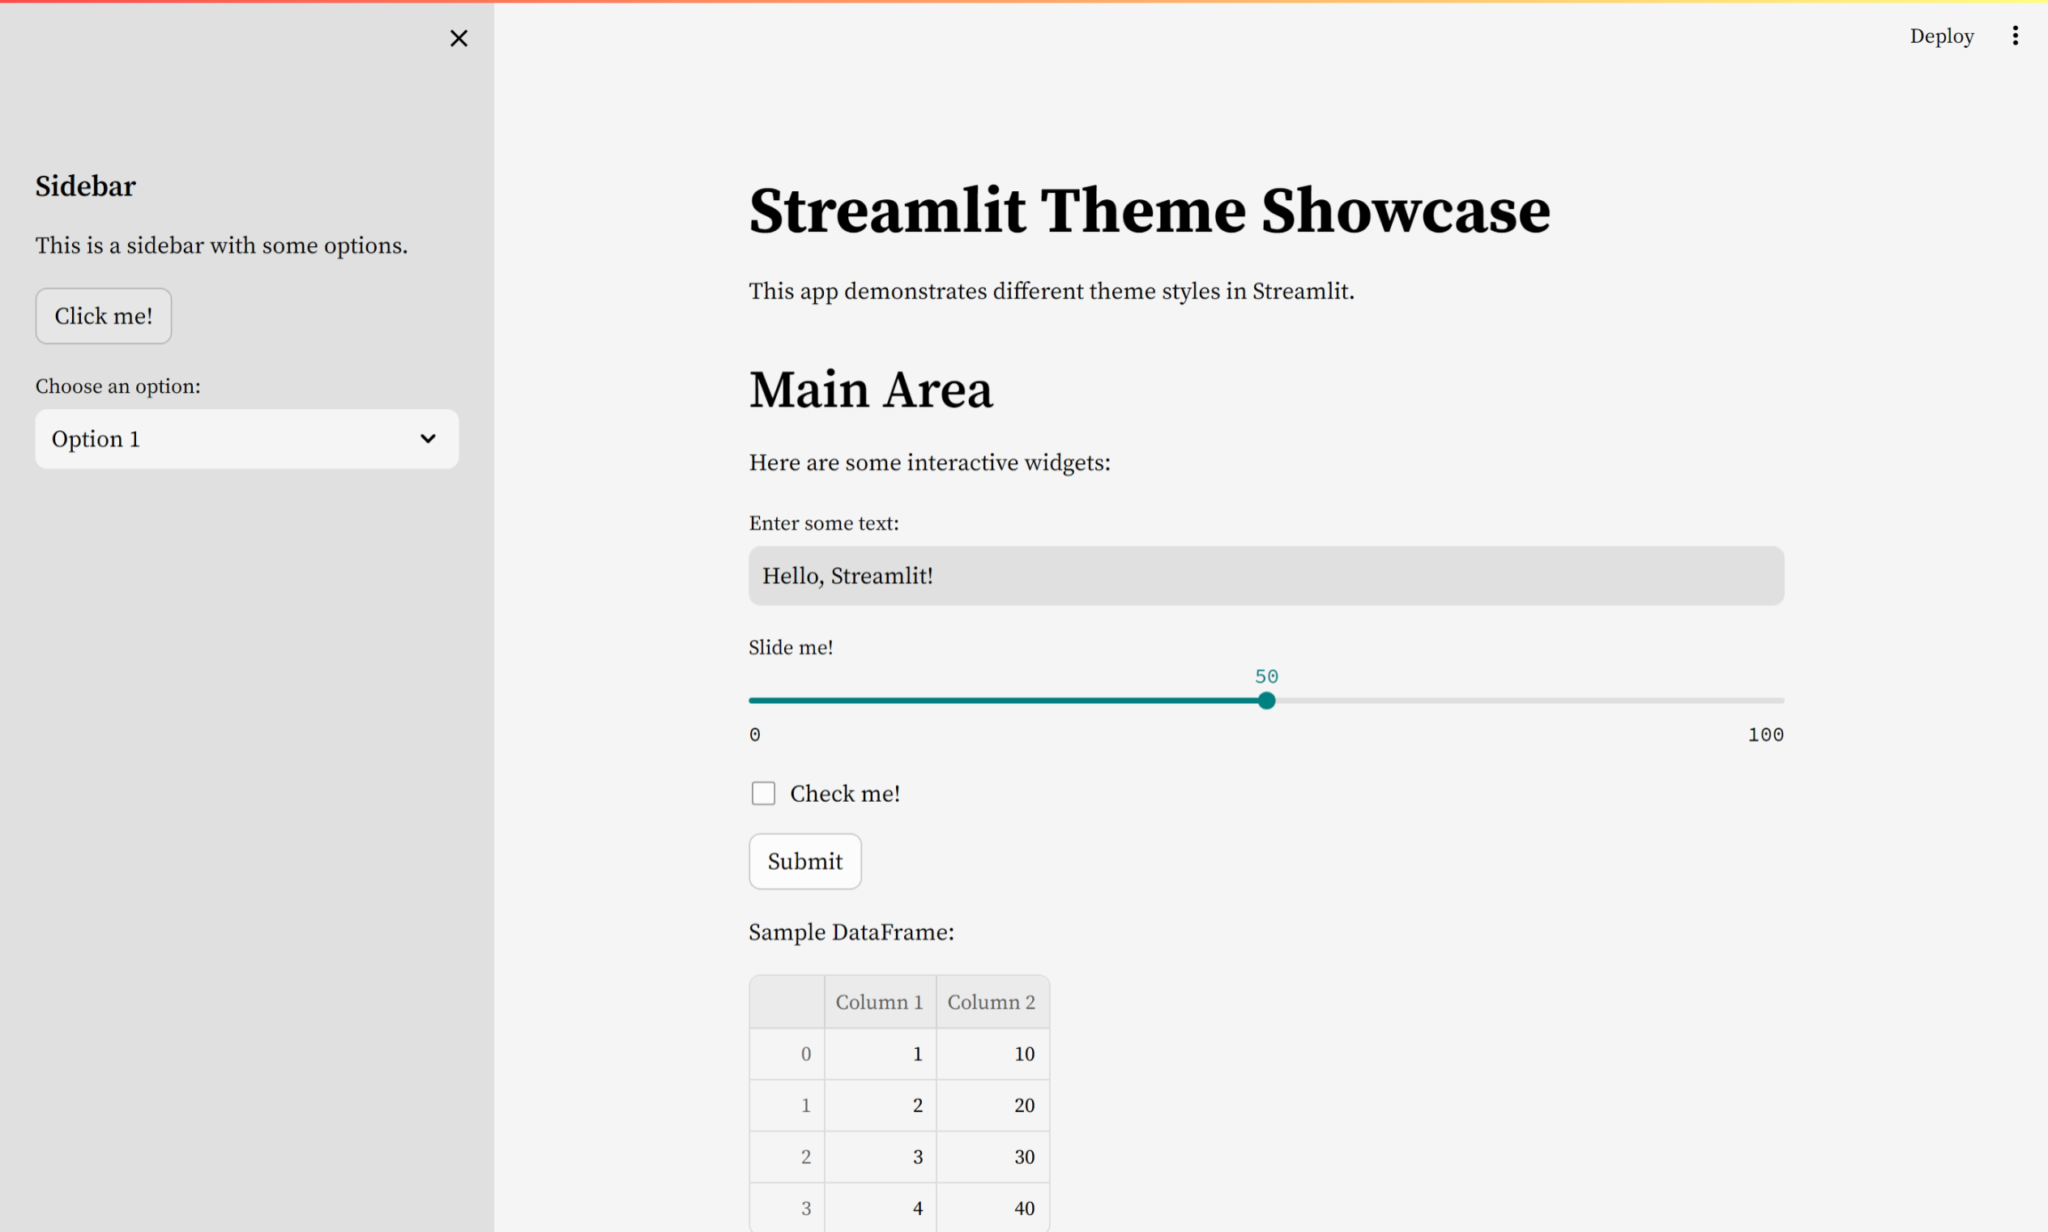Screen dimensions: 2048x1232
Task: Click row index 0 in dataframe
Action: pyautogui.click(x=787, y=1054)
